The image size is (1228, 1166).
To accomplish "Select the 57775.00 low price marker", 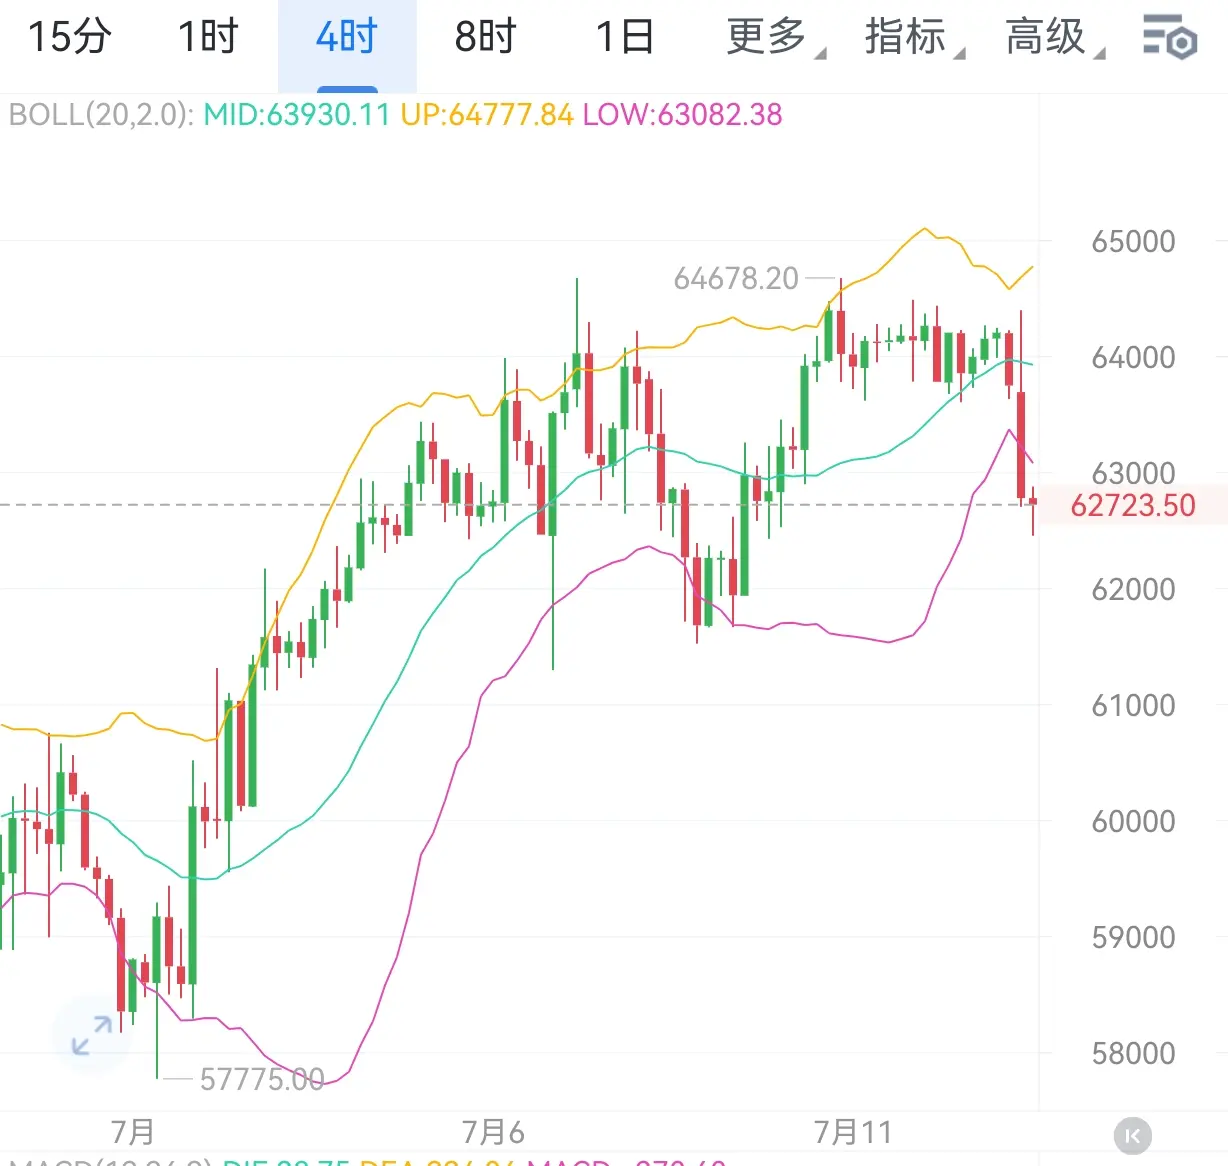I will coord(262,1079).
